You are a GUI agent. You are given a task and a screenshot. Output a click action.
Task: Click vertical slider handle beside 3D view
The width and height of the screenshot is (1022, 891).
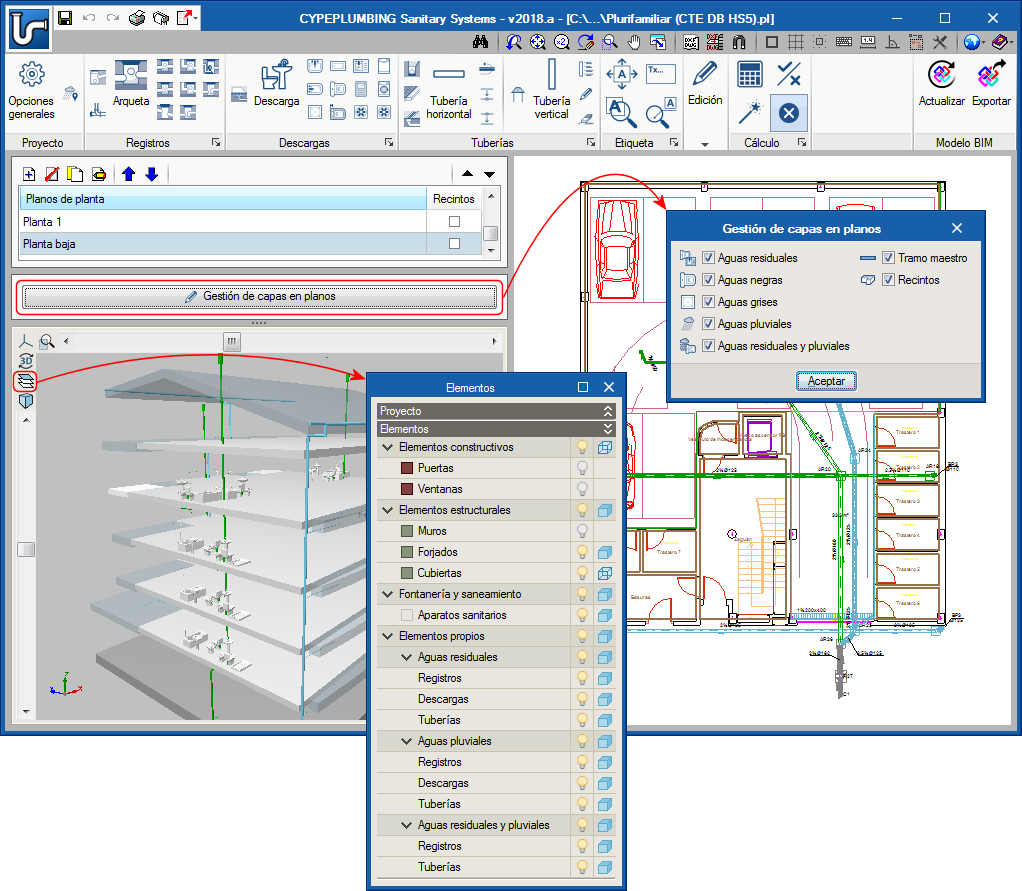[26, 549]
